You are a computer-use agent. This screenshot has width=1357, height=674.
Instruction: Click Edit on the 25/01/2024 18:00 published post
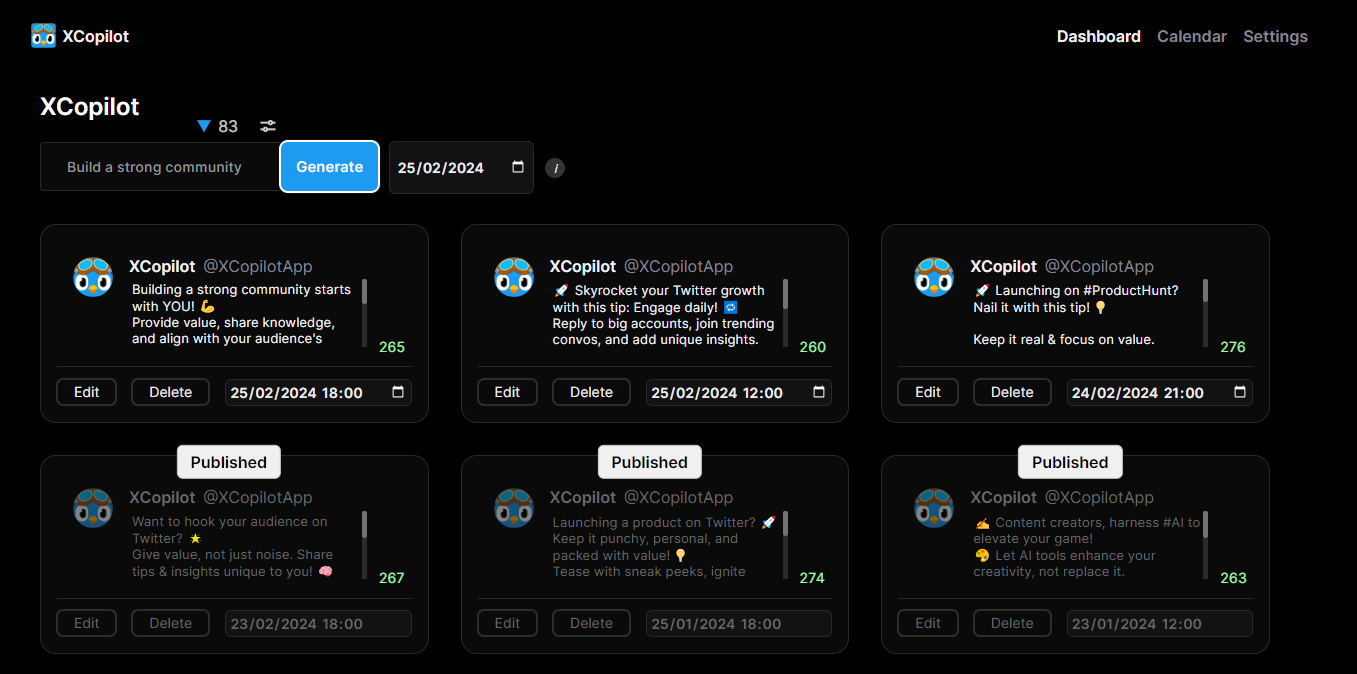point(507,623)
